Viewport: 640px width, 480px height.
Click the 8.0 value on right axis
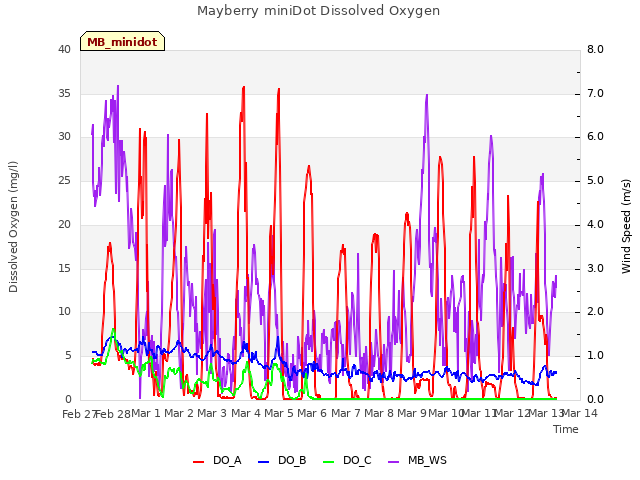click(596, 49)
